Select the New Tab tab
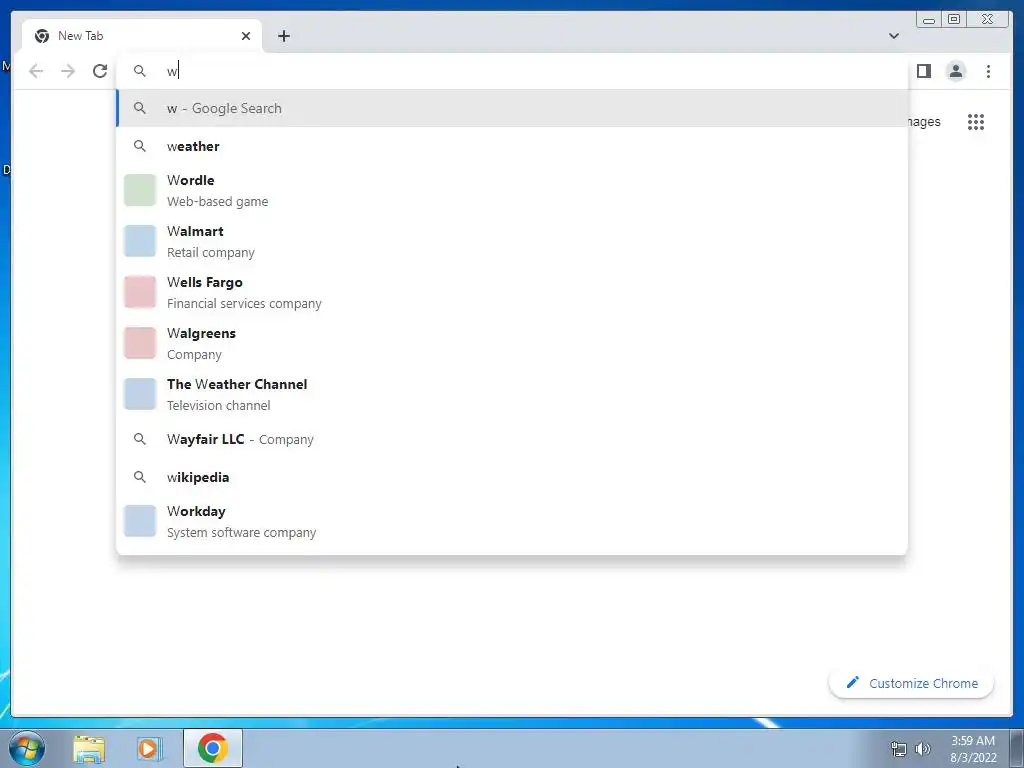 (142, 36)
